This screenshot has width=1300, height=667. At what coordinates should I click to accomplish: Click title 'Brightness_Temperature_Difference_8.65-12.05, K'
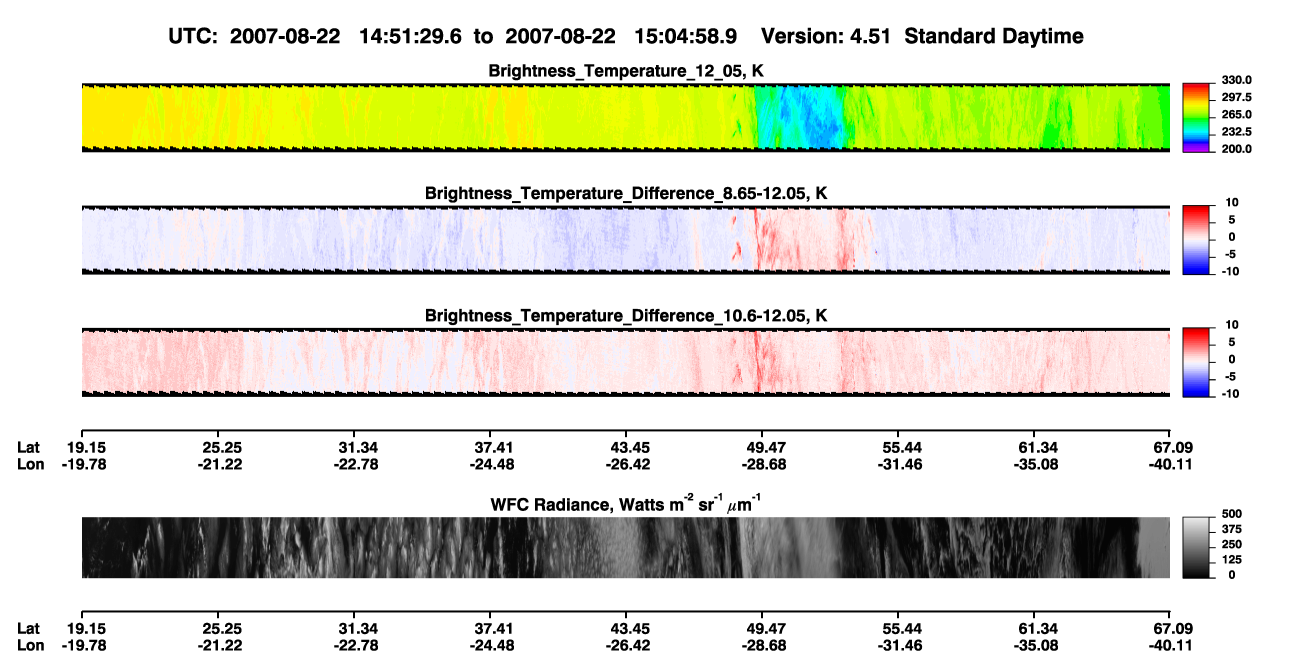click(626, 193)
